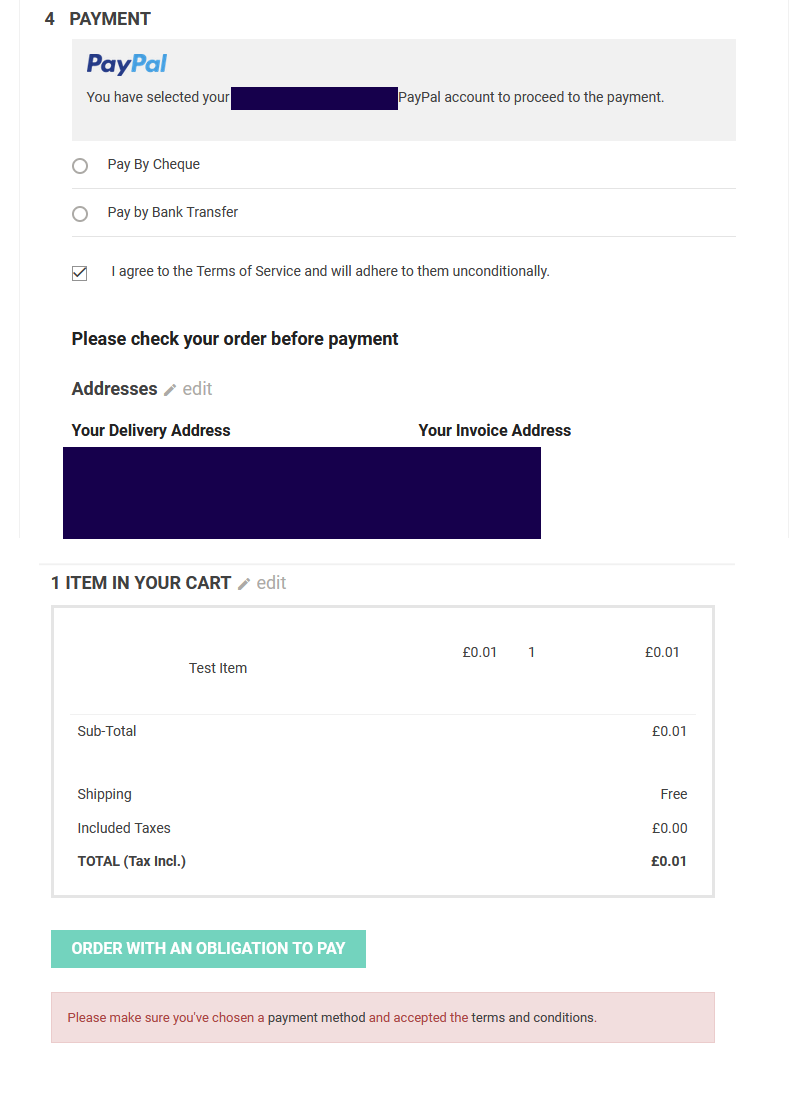Click the TOTAL (Tax Incl.) label
The width and height of the screenshot is (800, 1100).
[132, 861]
